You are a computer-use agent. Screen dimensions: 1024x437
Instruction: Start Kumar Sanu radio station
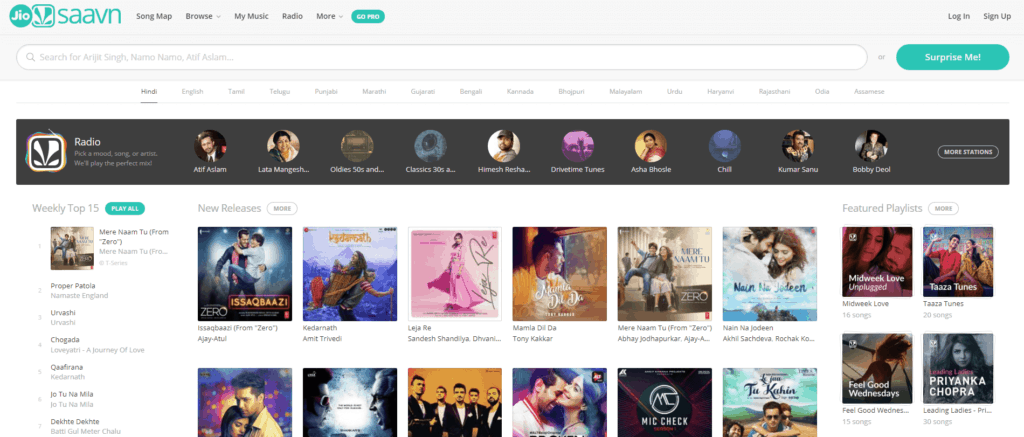[798, 146]
